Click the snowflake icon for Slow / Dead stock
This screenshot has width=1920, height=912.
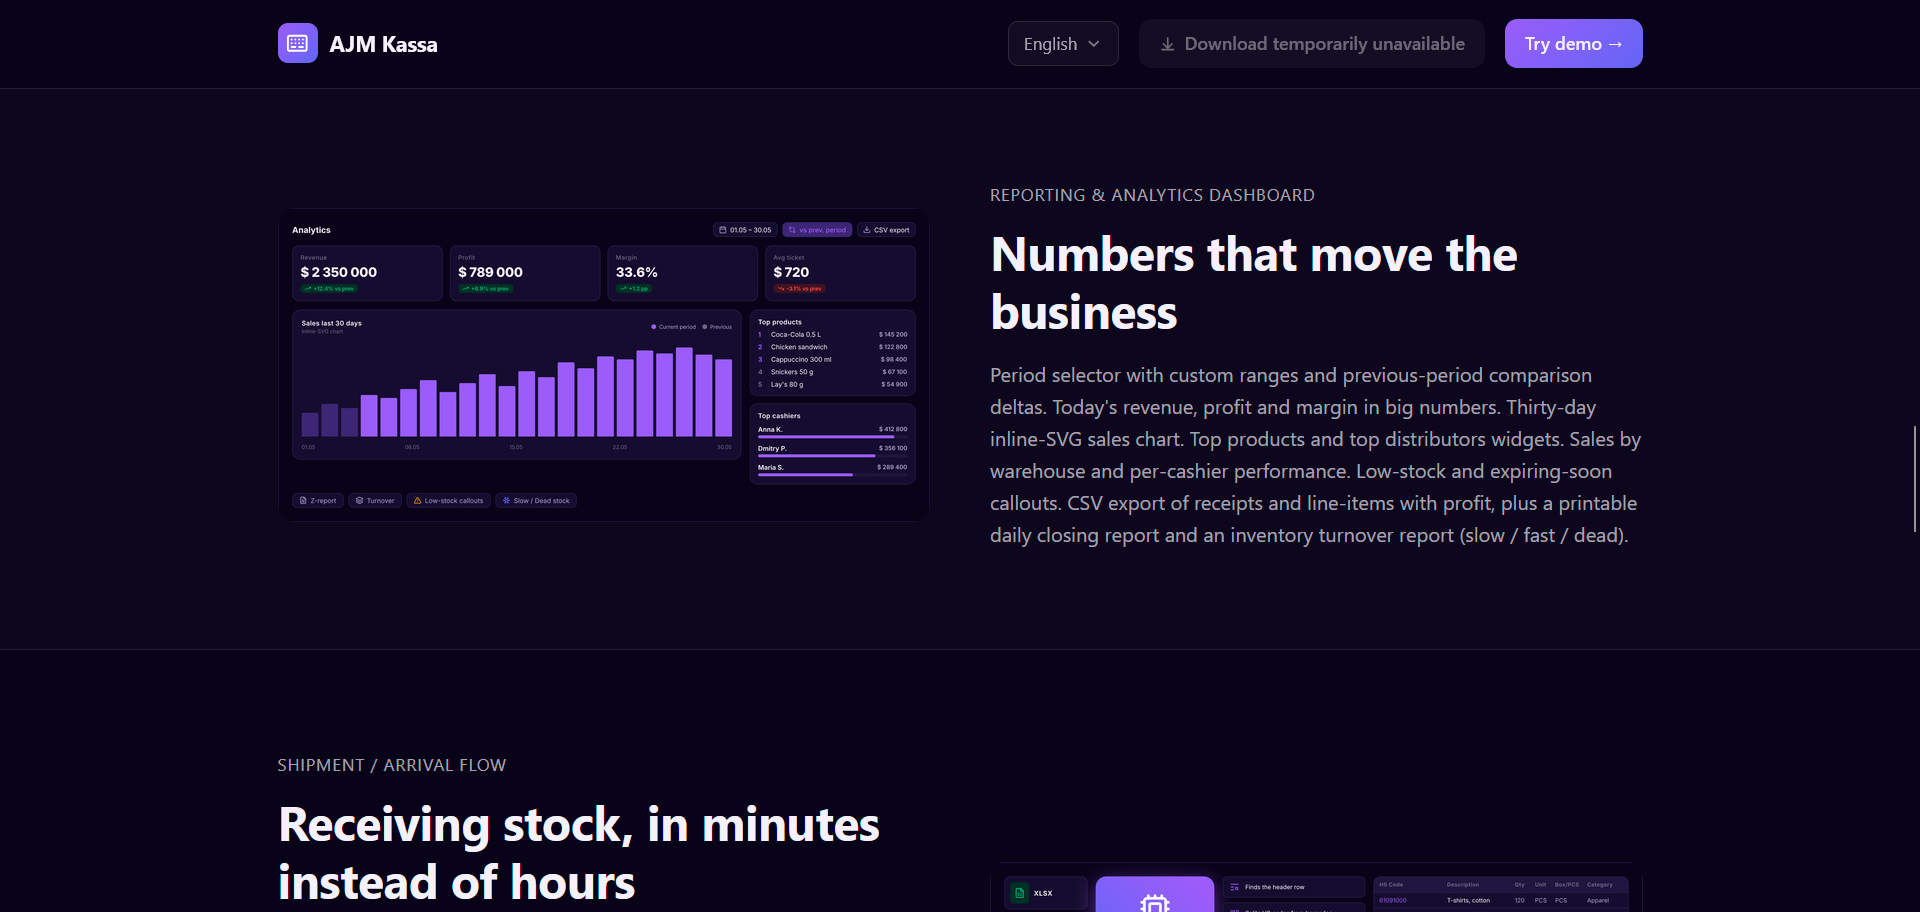(x=506, y=501)
